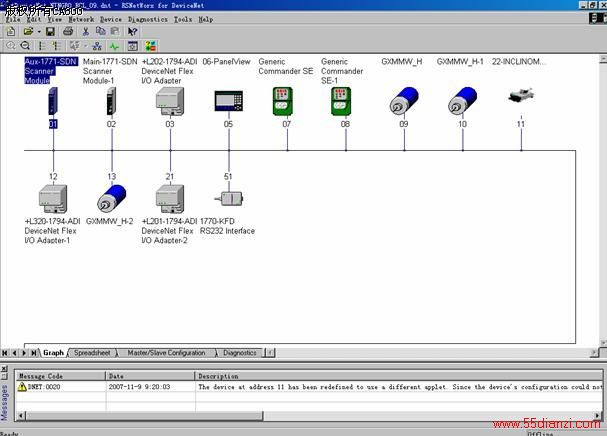Viewport: 607px width, 436px height.
Task: Select the 22-INCLINOM device at node 11
Action: (x=521, y=96)
